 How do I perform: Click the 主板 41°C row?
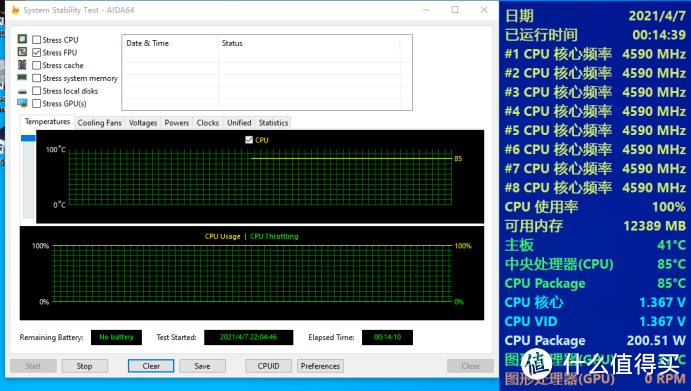click(x=595, y=245)
